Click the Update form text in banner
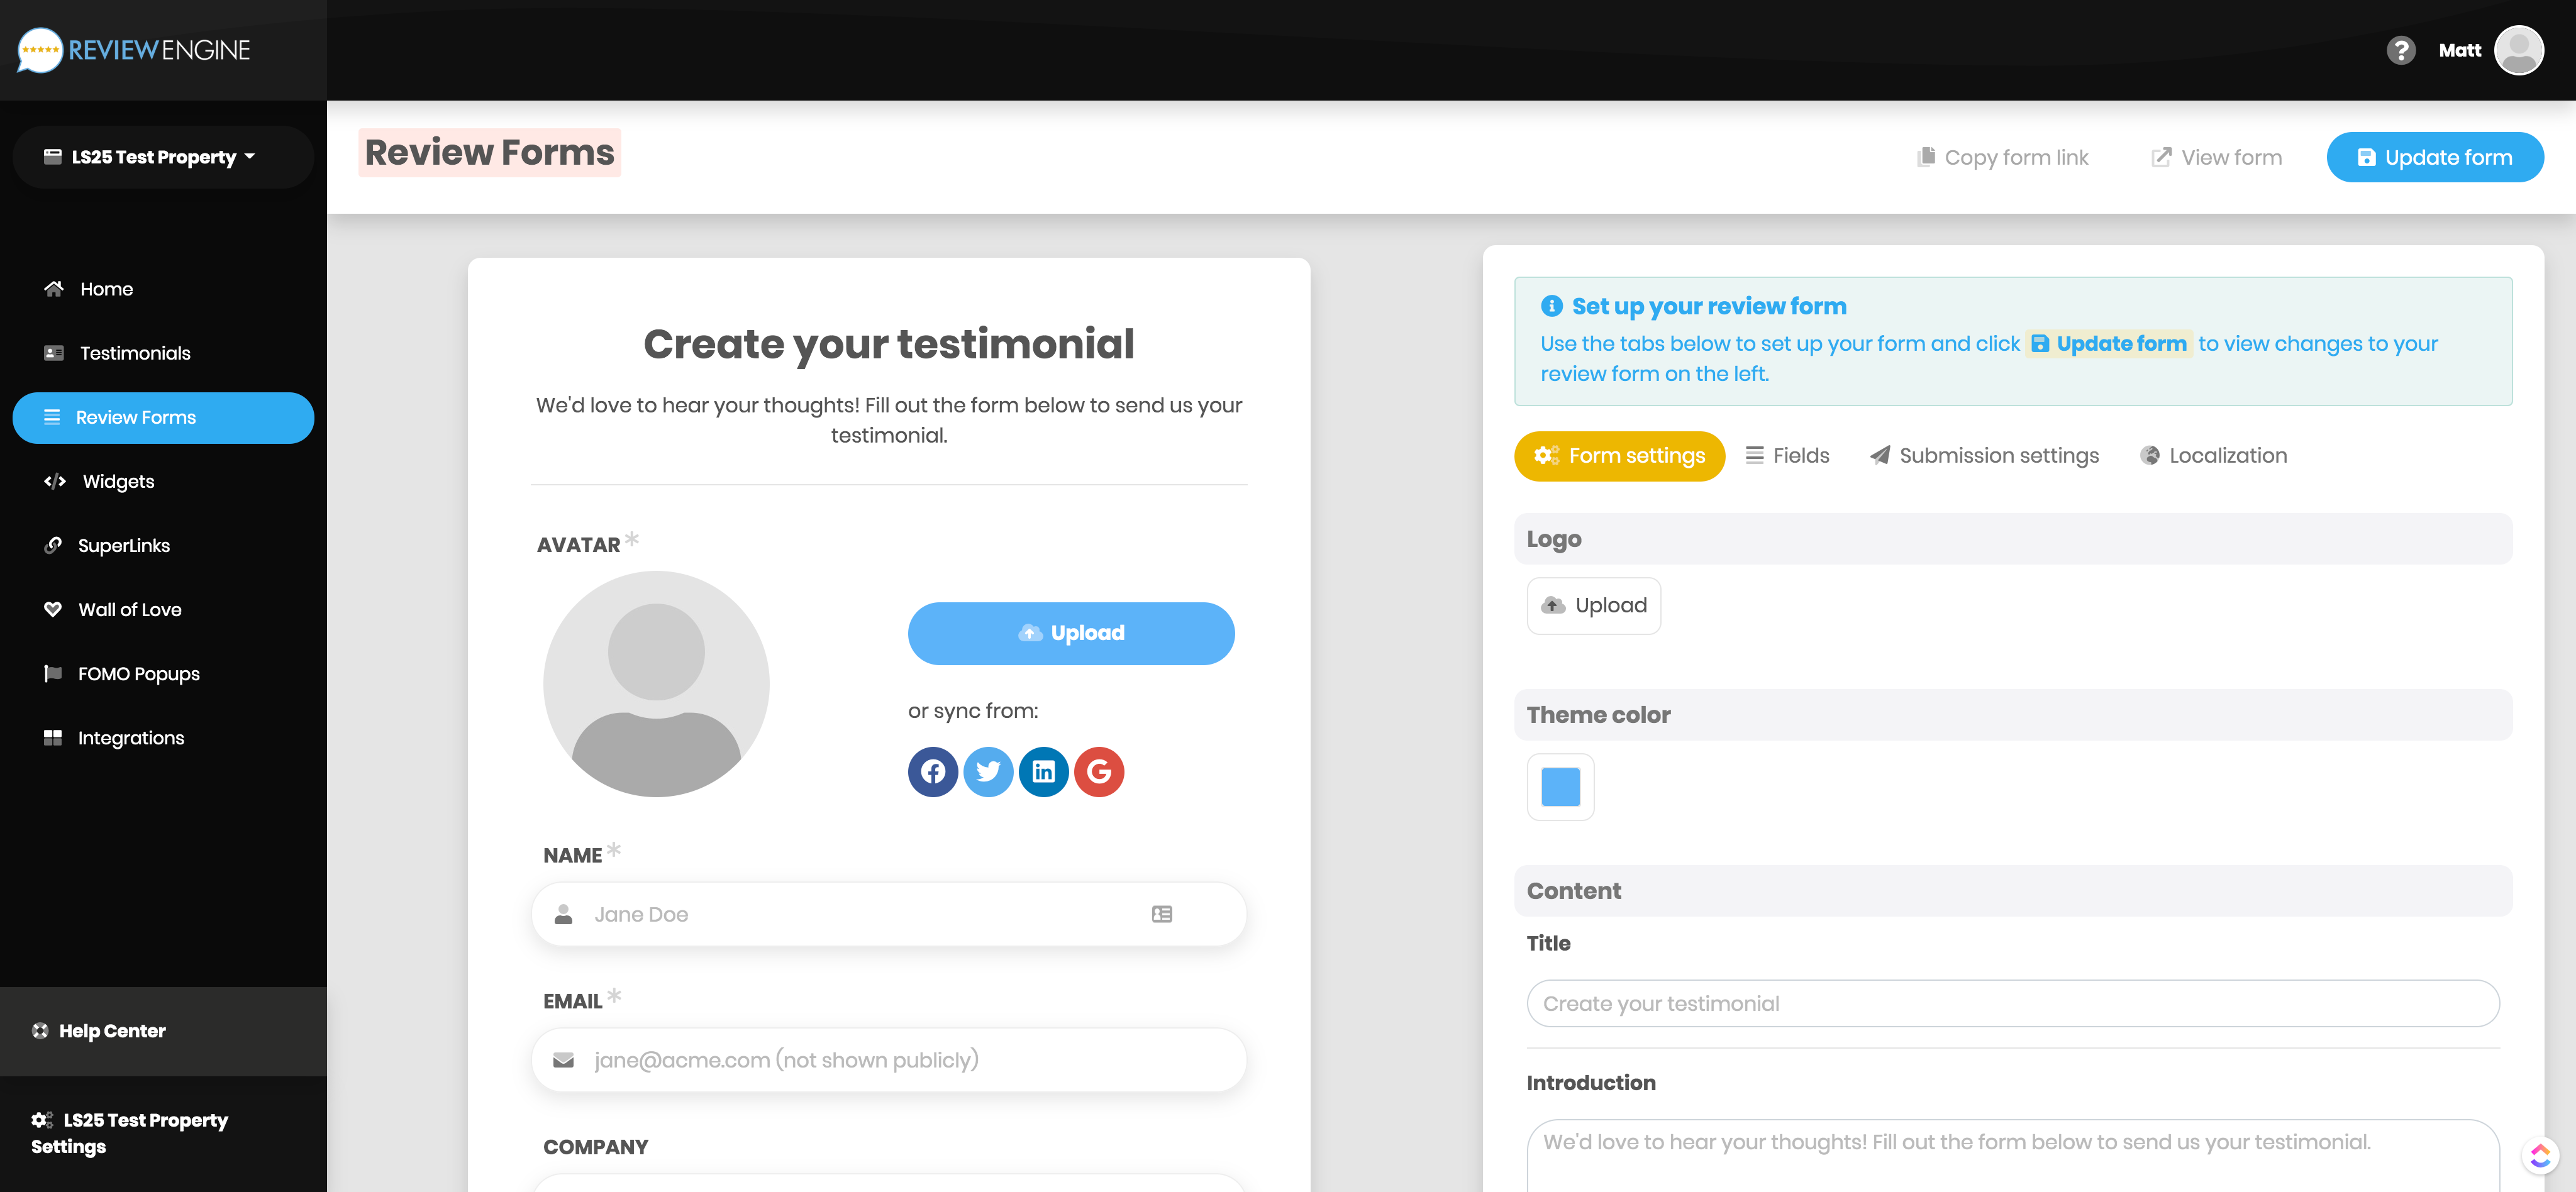The image size is (2576, 1192). [x=2109, y=344]
